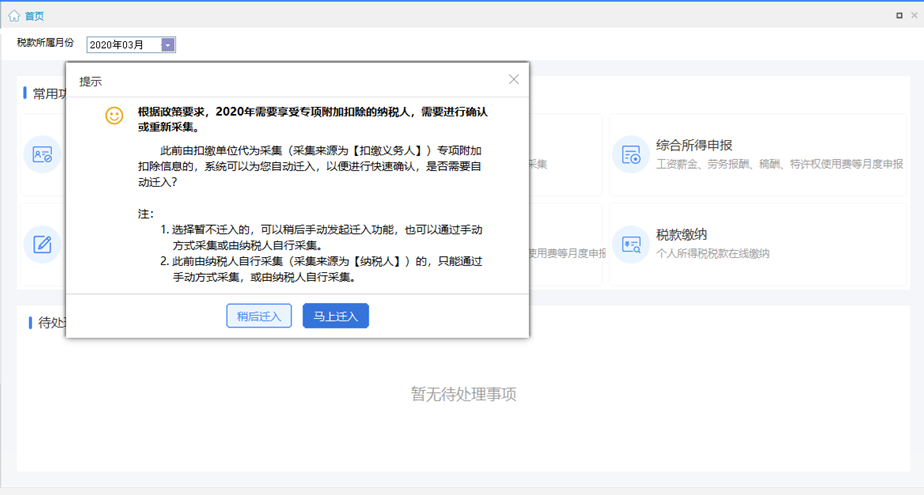
Task: Click the 个人所得税税款在线缴纳 description
Action: click(713, 254)
